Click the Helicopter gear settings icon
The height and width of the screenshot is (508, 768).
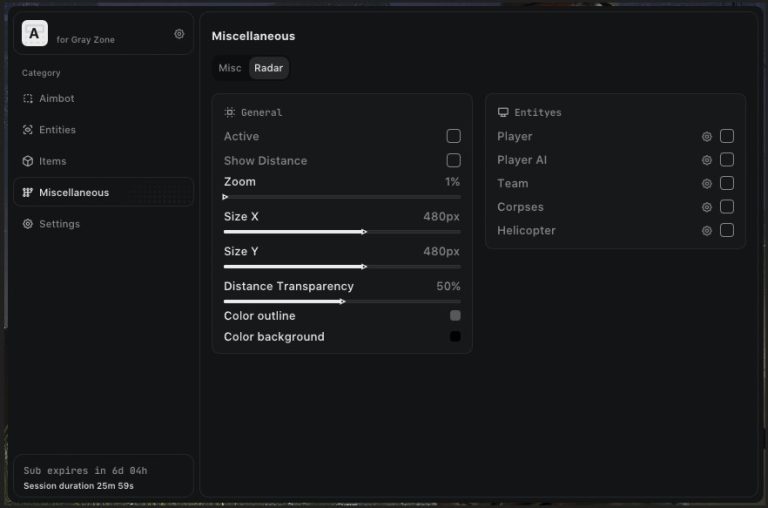pos(707,231)
